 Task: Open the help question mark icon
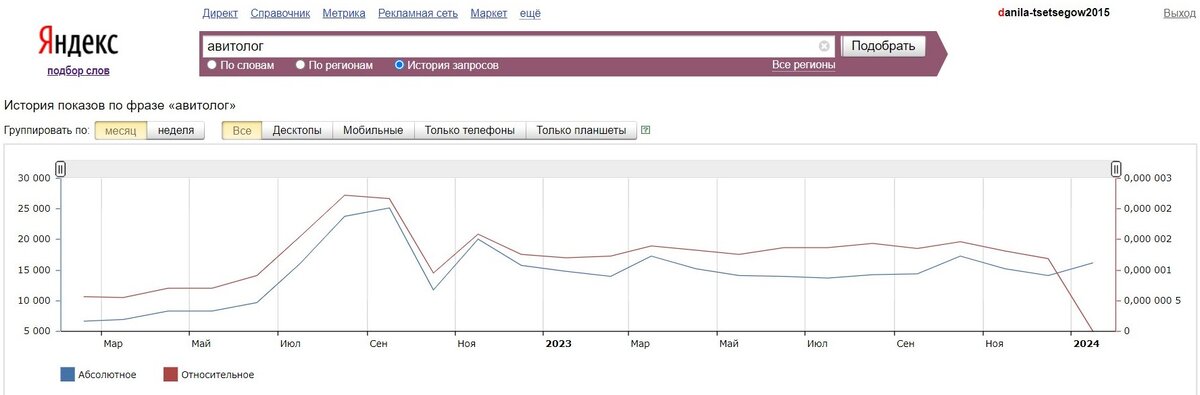coord(646,130)
